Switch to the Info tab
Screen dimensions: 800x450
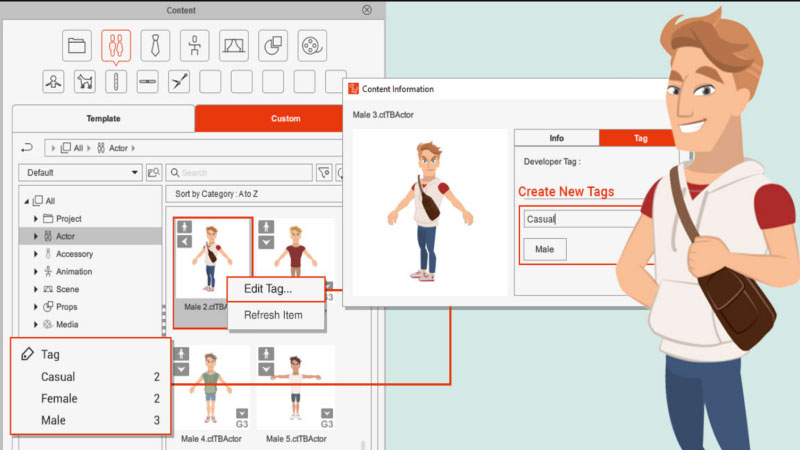click(x=556, y=138)
